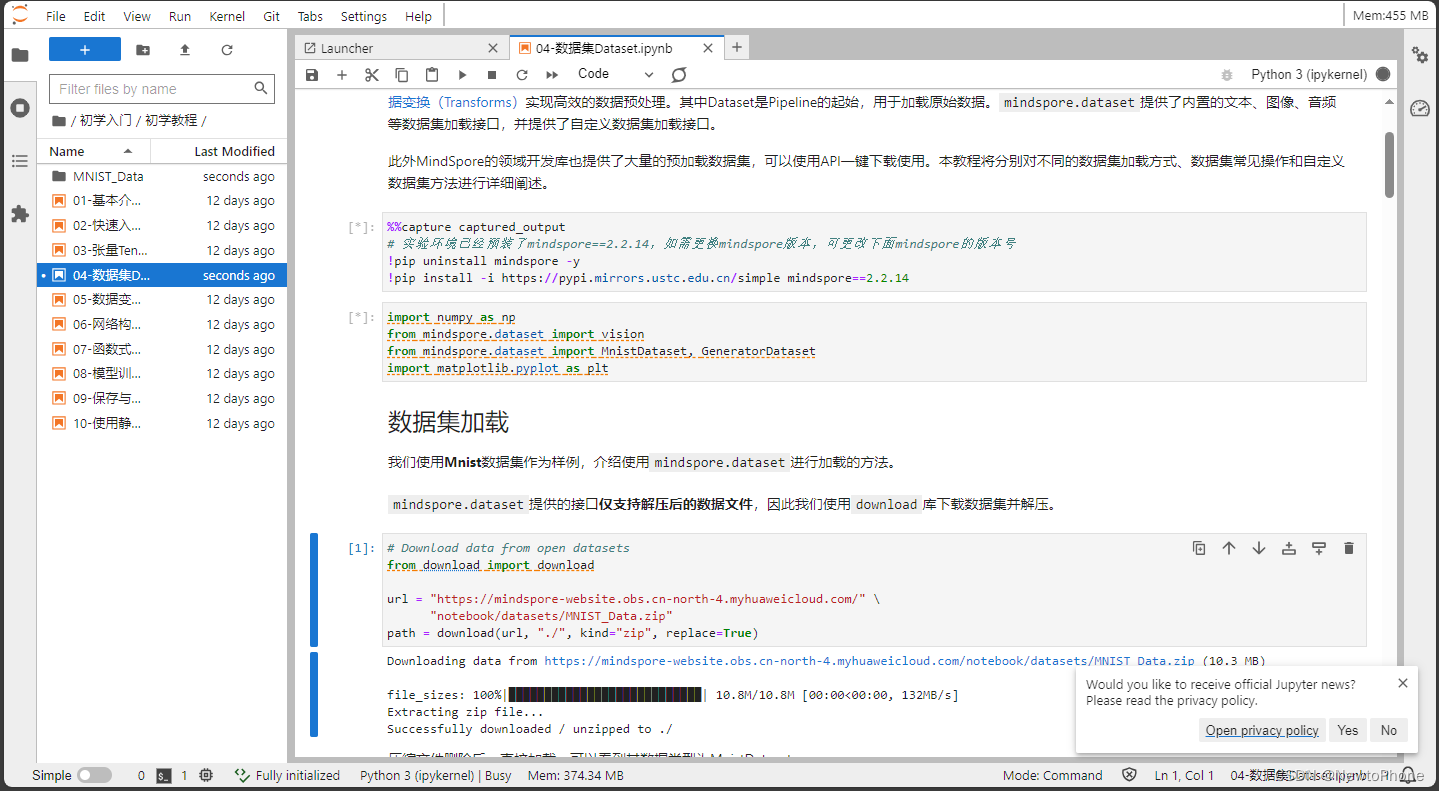1439x791 pixels.
Task: Open the File Browser sidebar tab
Action: (x=19, y=55)
